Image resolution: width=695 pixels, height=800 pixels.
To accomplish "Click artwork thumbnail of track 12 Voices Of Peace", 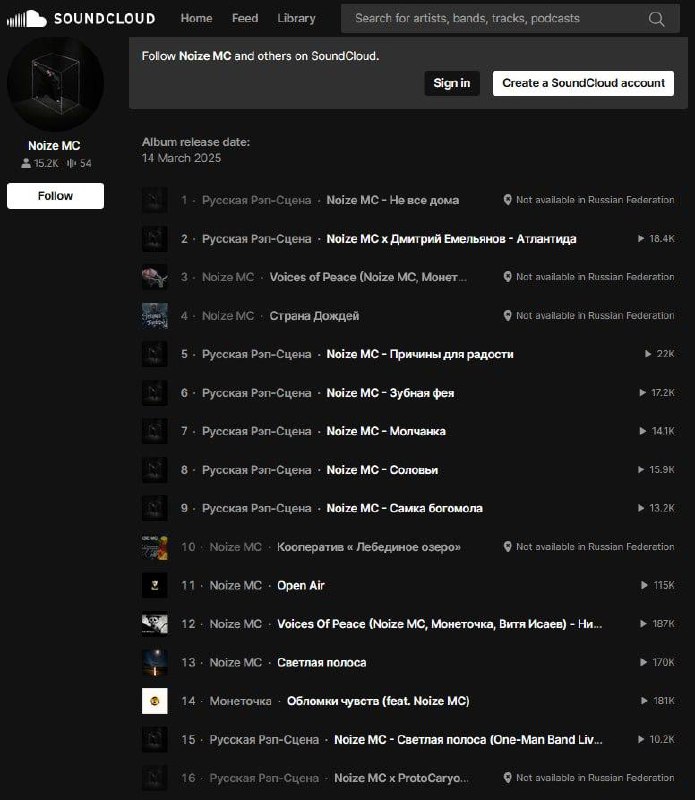I will [155, 624].
